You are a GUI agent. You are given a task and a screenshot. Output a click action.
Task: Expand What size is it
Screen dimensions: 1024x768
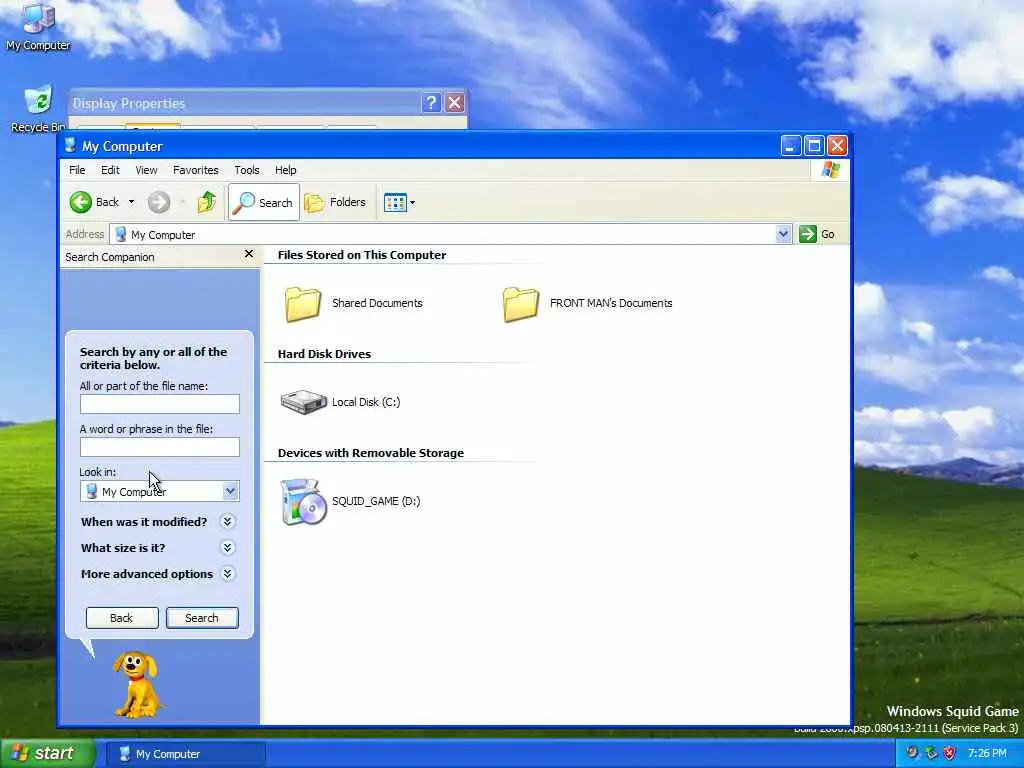(227, 547)
